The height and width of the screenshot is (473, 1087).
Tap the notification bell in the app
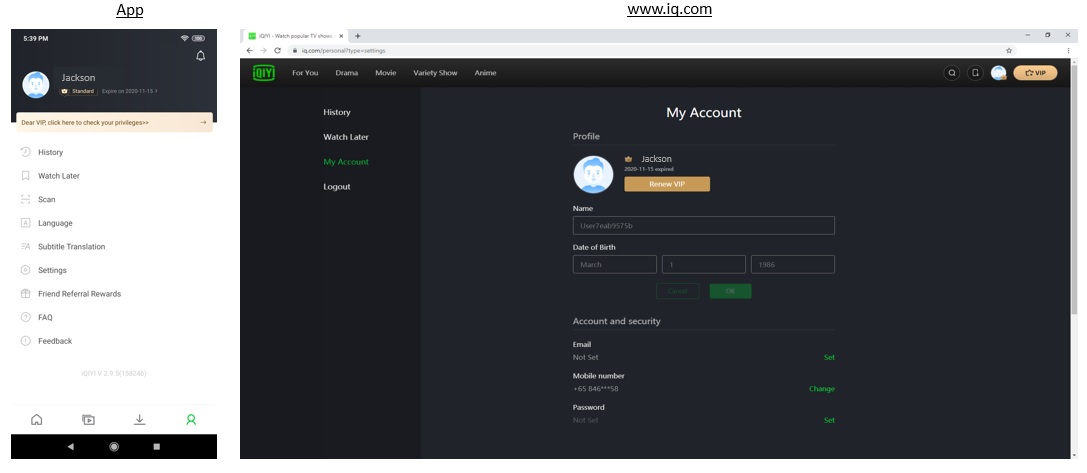tap(201, 55)
